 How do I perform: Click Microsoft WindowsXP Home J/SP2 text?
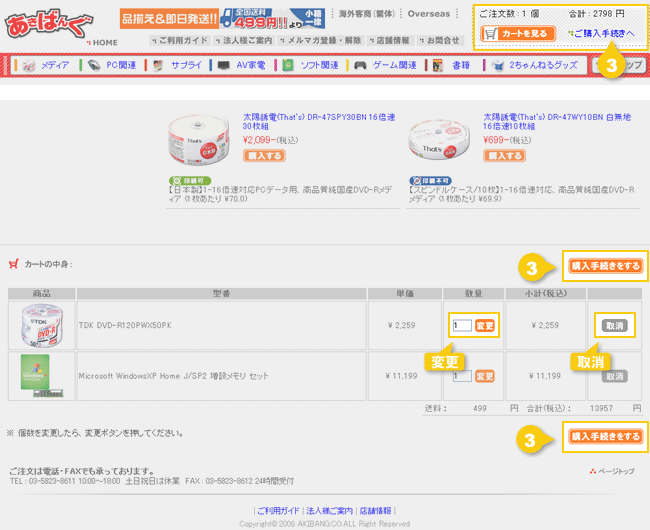tap(174, 376)
